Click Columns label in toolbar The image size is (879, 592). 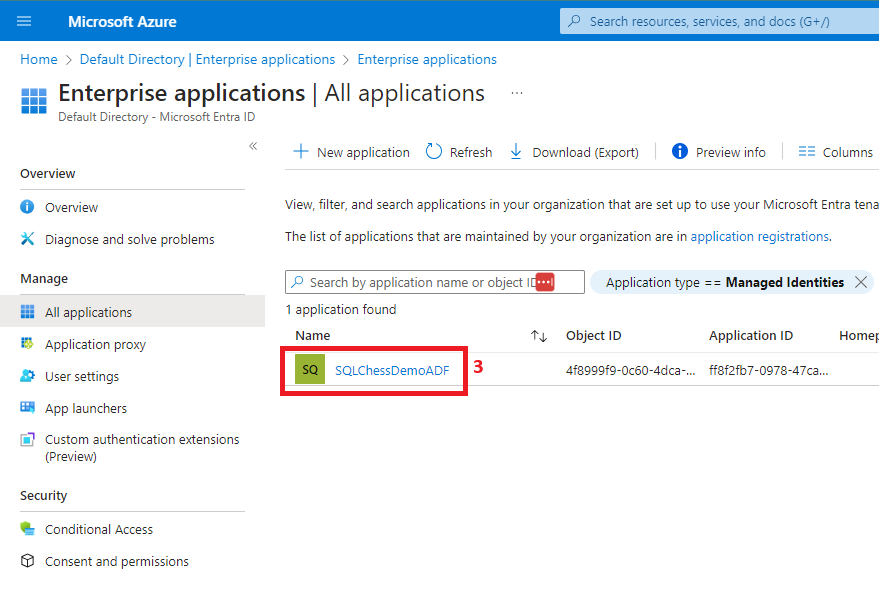coord(848,152)
